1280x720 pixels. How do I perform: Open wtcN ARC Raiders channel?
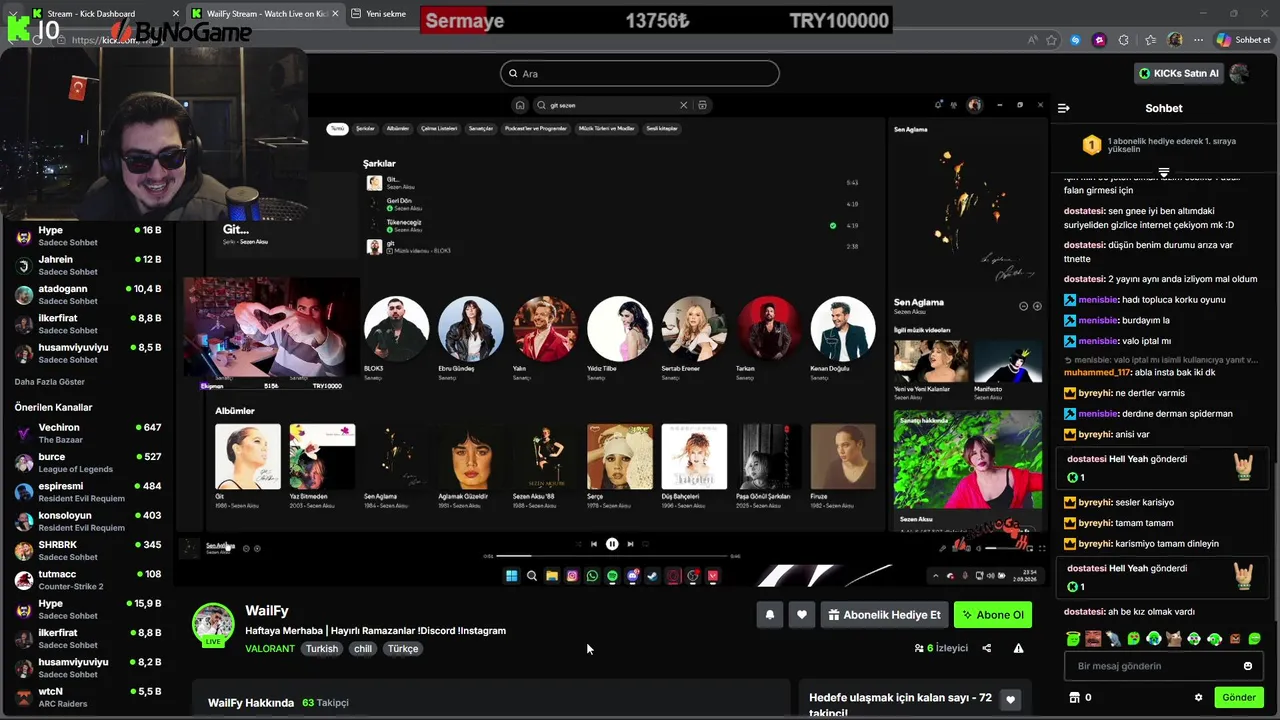click(88, 697)
